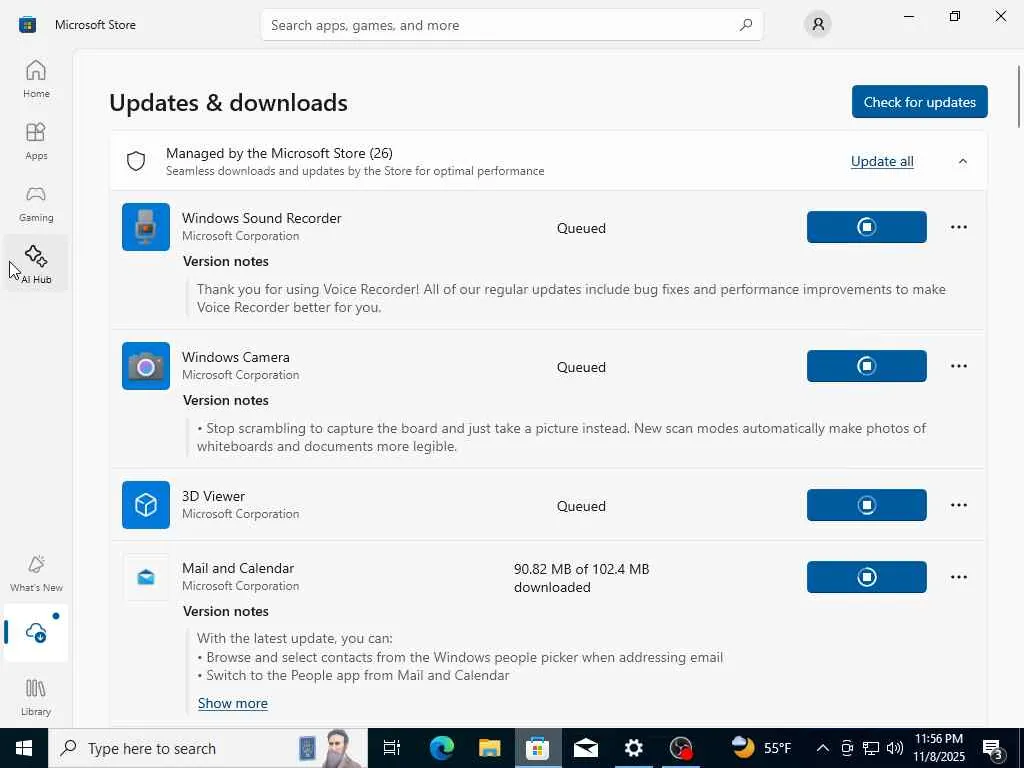Click the volume speaker icon in tray

[x=895, y=748]
